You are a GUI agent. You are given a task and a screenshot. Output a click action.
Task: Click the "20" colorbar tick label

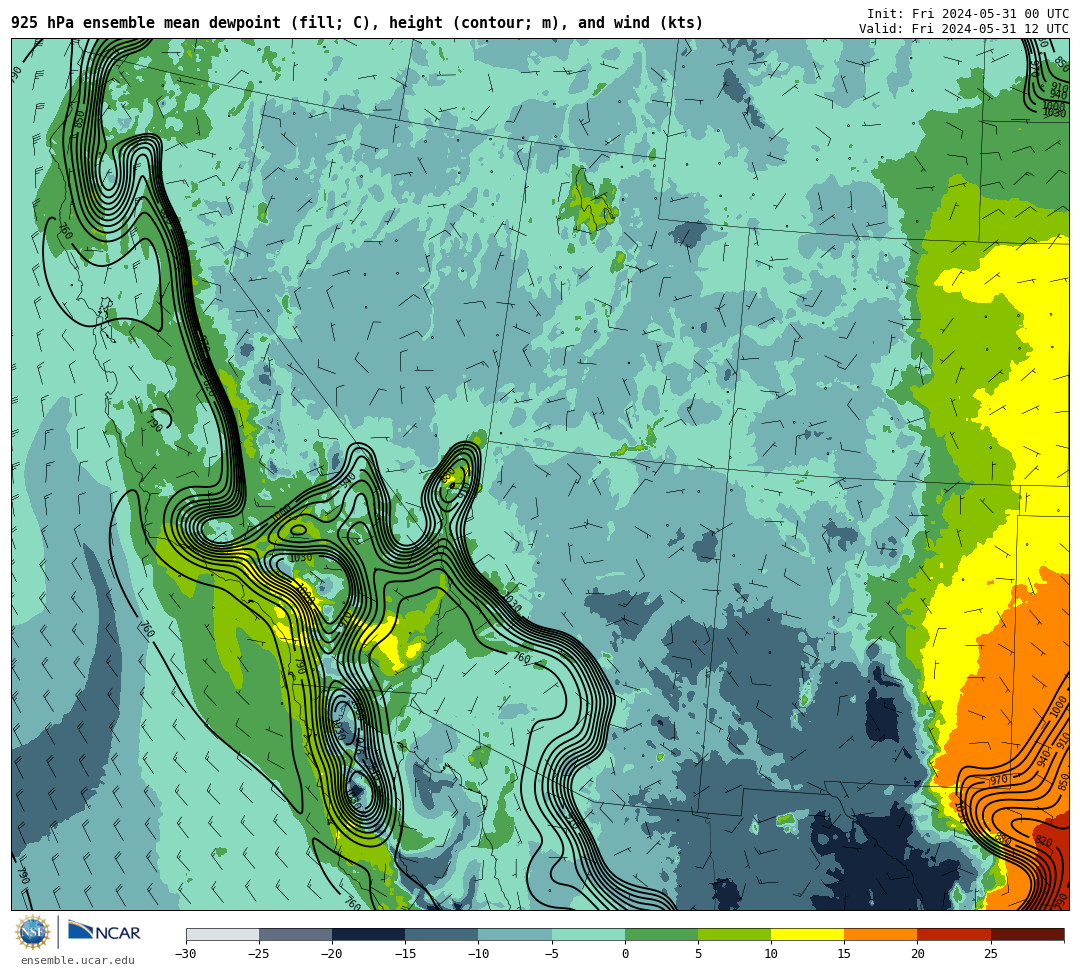click(x=917, y=954)
